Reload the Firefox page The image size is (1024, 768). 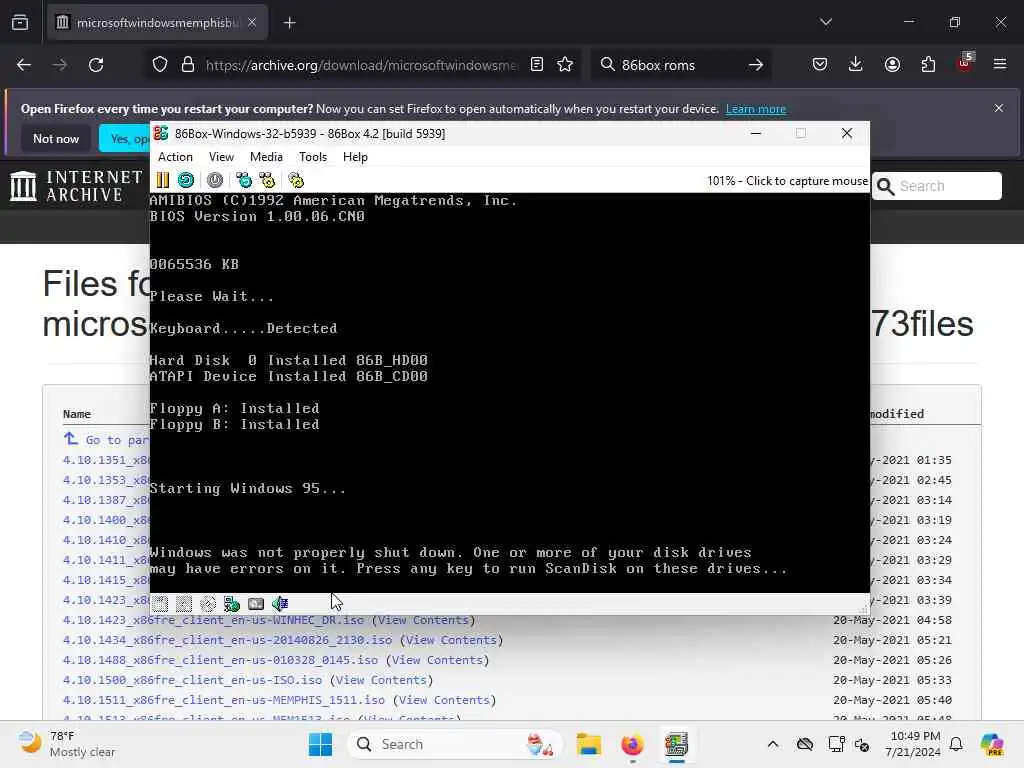(96, 65)
